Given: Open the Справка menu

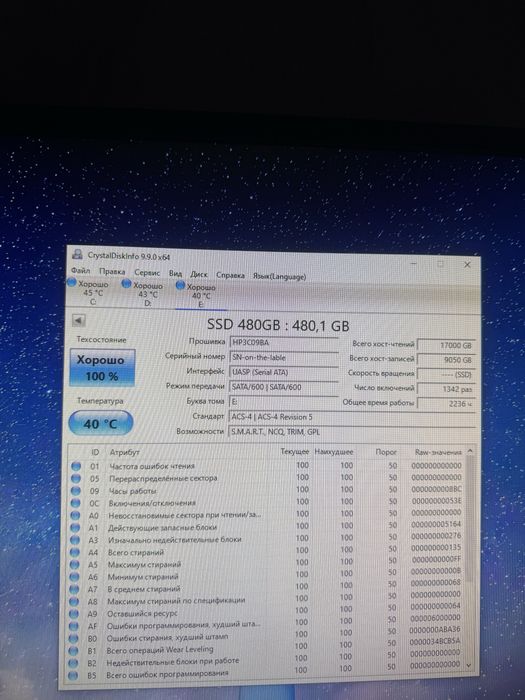Looking at the screenshot, I should [x=230, y=275].
